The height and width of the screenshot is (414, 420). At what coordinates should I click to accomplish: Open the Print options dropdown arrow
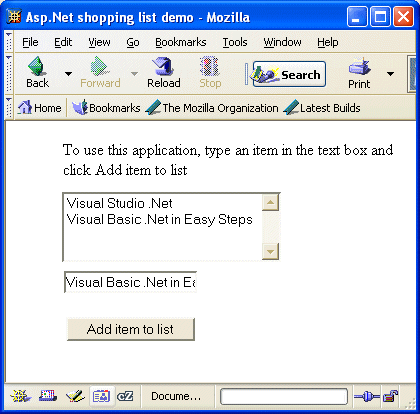tap(390, 74)
